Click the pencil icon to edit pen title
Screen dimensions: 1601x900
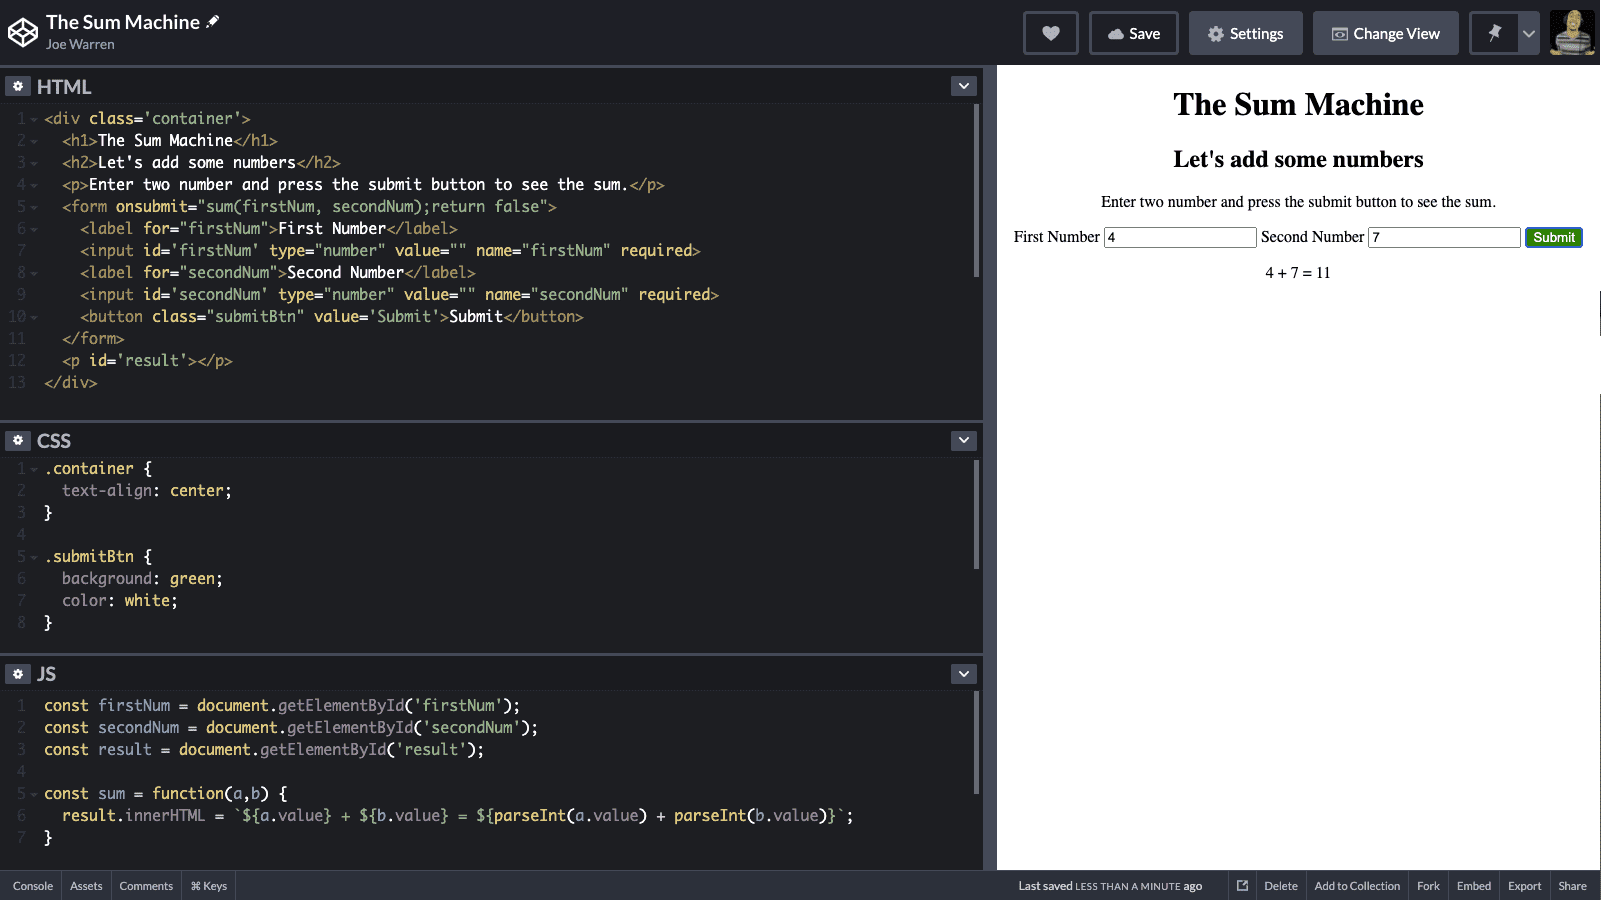coord(213,22)
